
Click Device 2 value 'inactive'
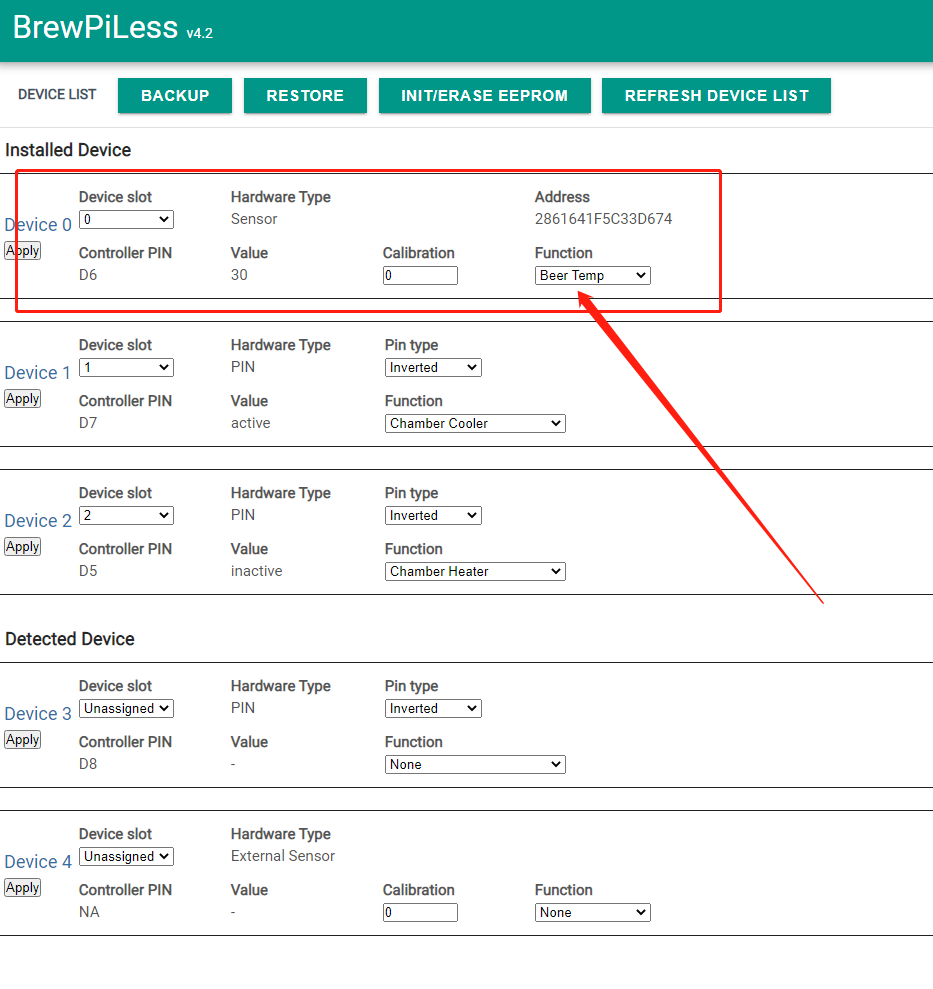point(256,571)
